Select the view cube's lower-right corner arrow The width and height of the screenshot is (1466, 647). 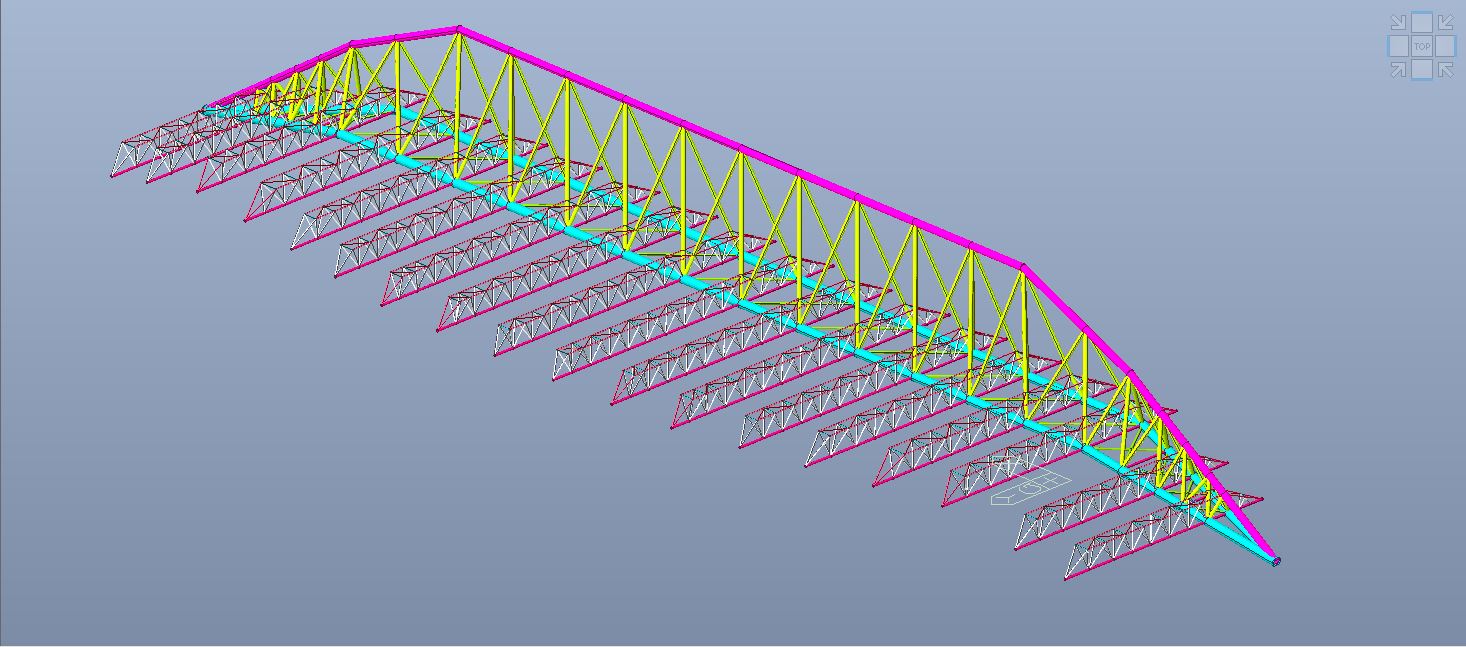[1445, 69]
